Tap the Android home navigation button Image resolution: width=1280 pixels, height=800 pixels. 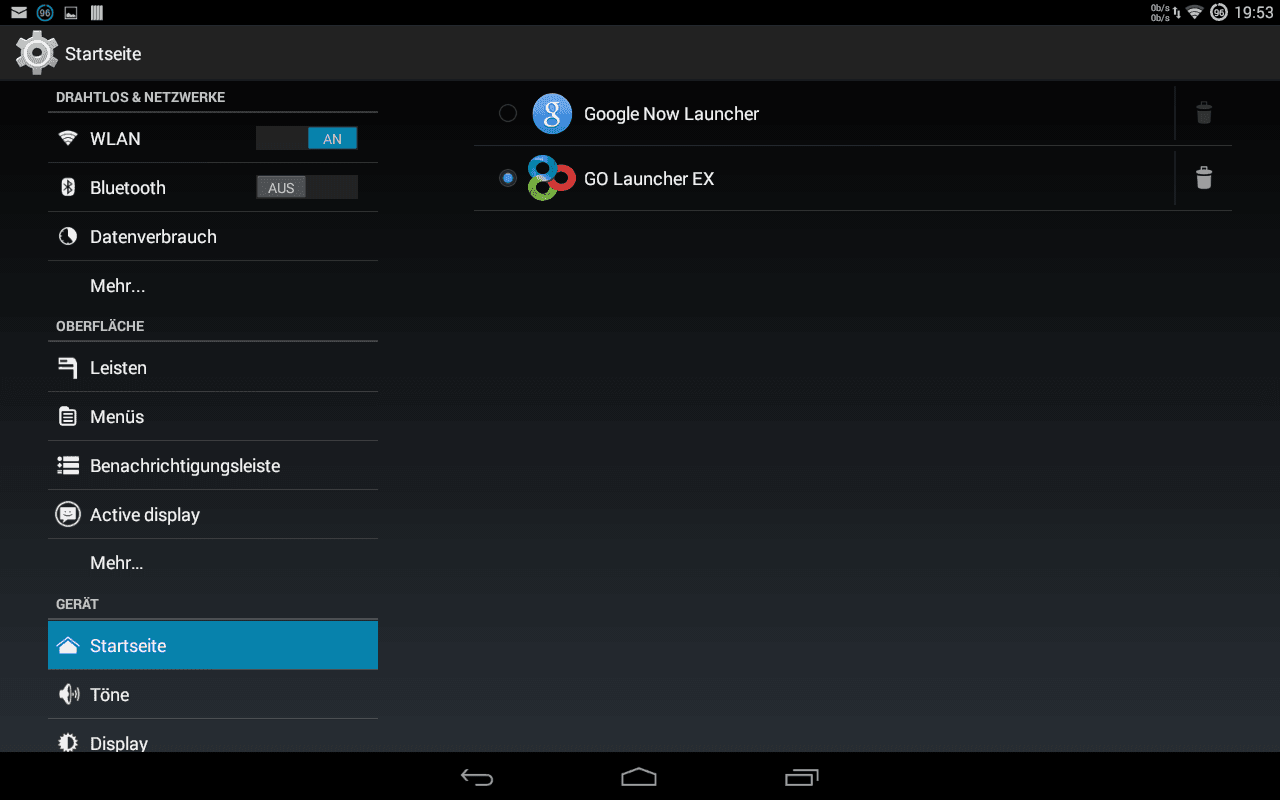pos(639,776)
